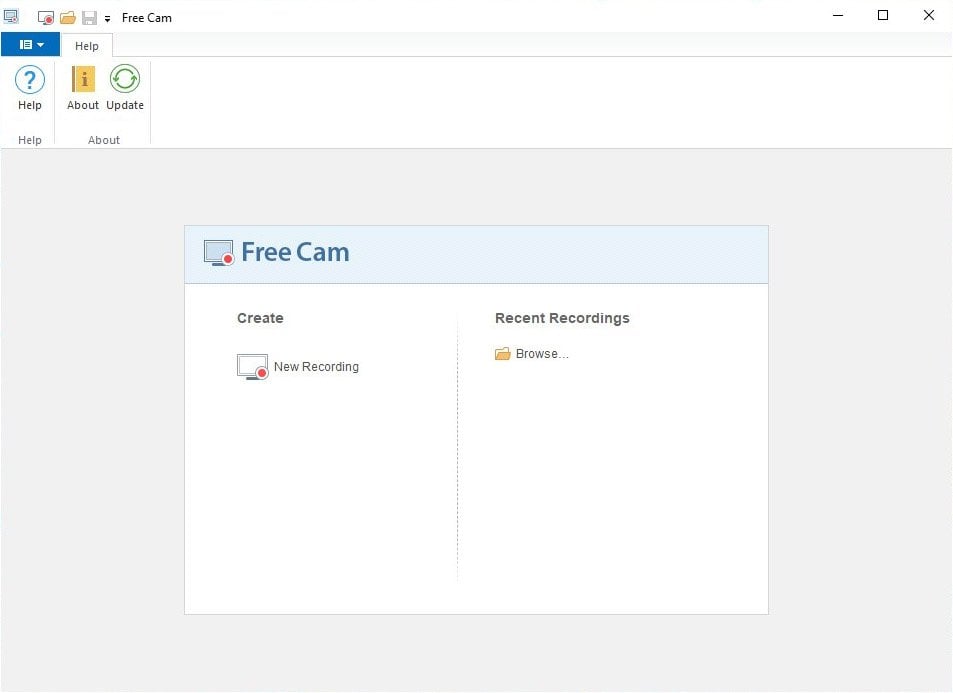Viewport: 953px width, 693px height.
Task: Maximize the Free Cam window
Action: 883,16
